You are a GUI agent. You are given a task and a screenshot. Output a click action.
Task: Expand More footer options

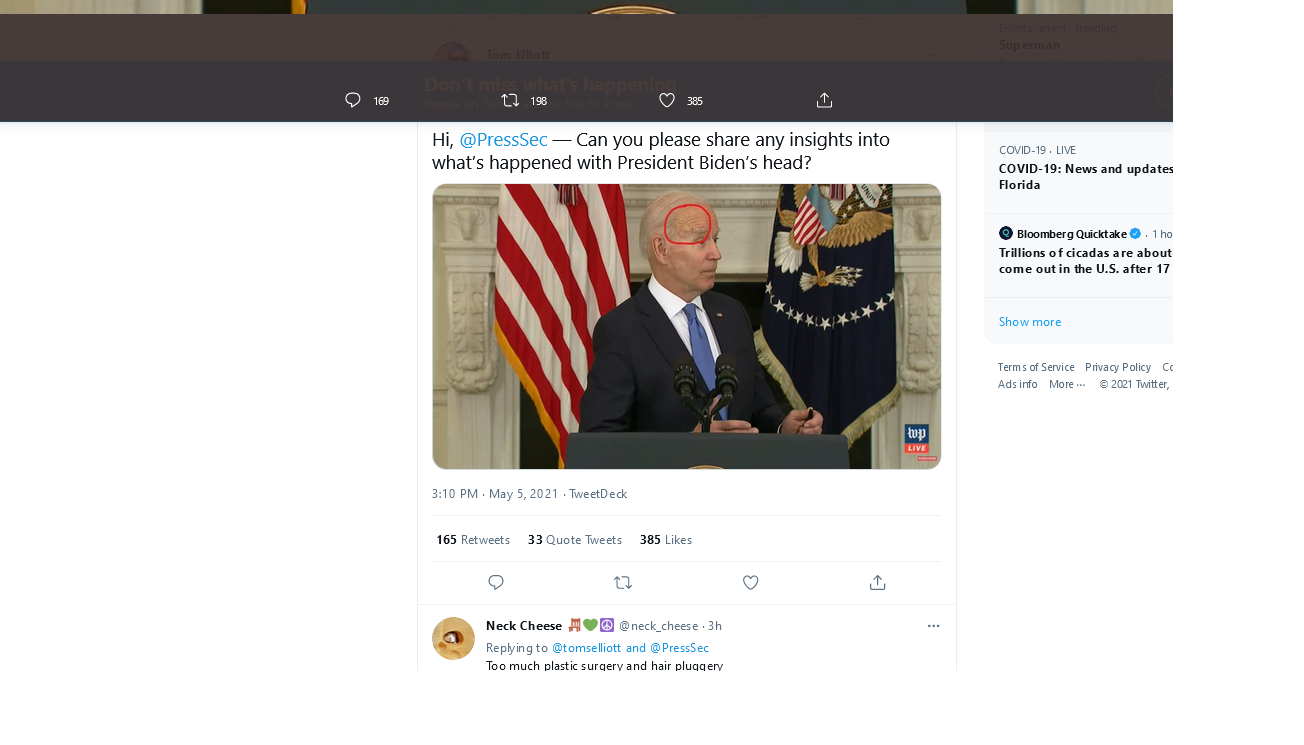point(1067,385)
